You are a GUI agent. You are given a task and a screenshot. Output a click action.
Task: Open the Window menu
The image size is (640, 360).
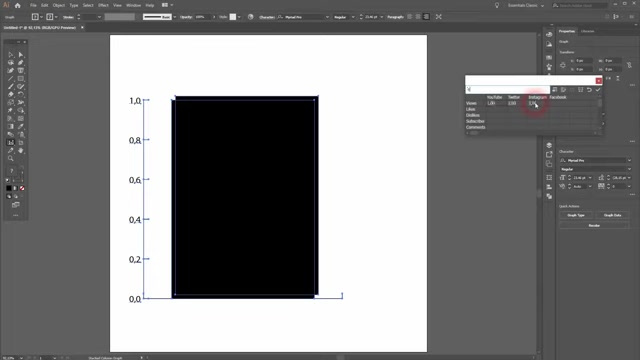[133, 5]
